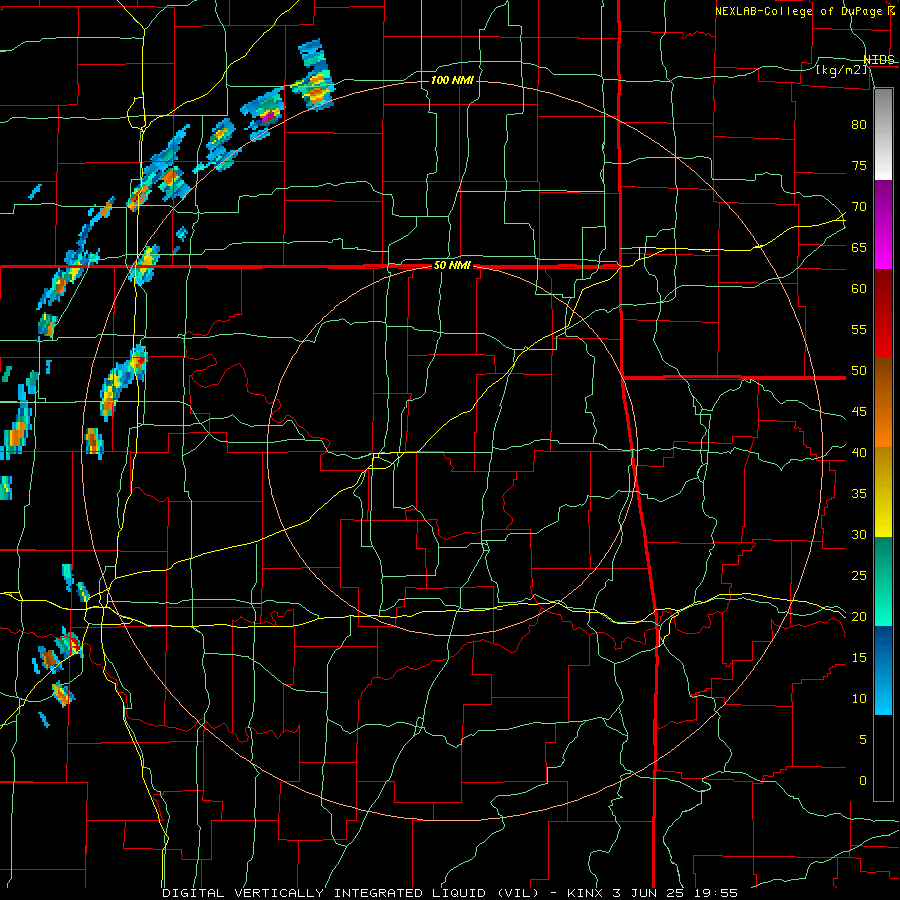Image resolution: width=900 pixels, height=900 pixels.
Task: Click the 100 NMI range ring label
Action: pyautogui.click(x=452, y=80)
